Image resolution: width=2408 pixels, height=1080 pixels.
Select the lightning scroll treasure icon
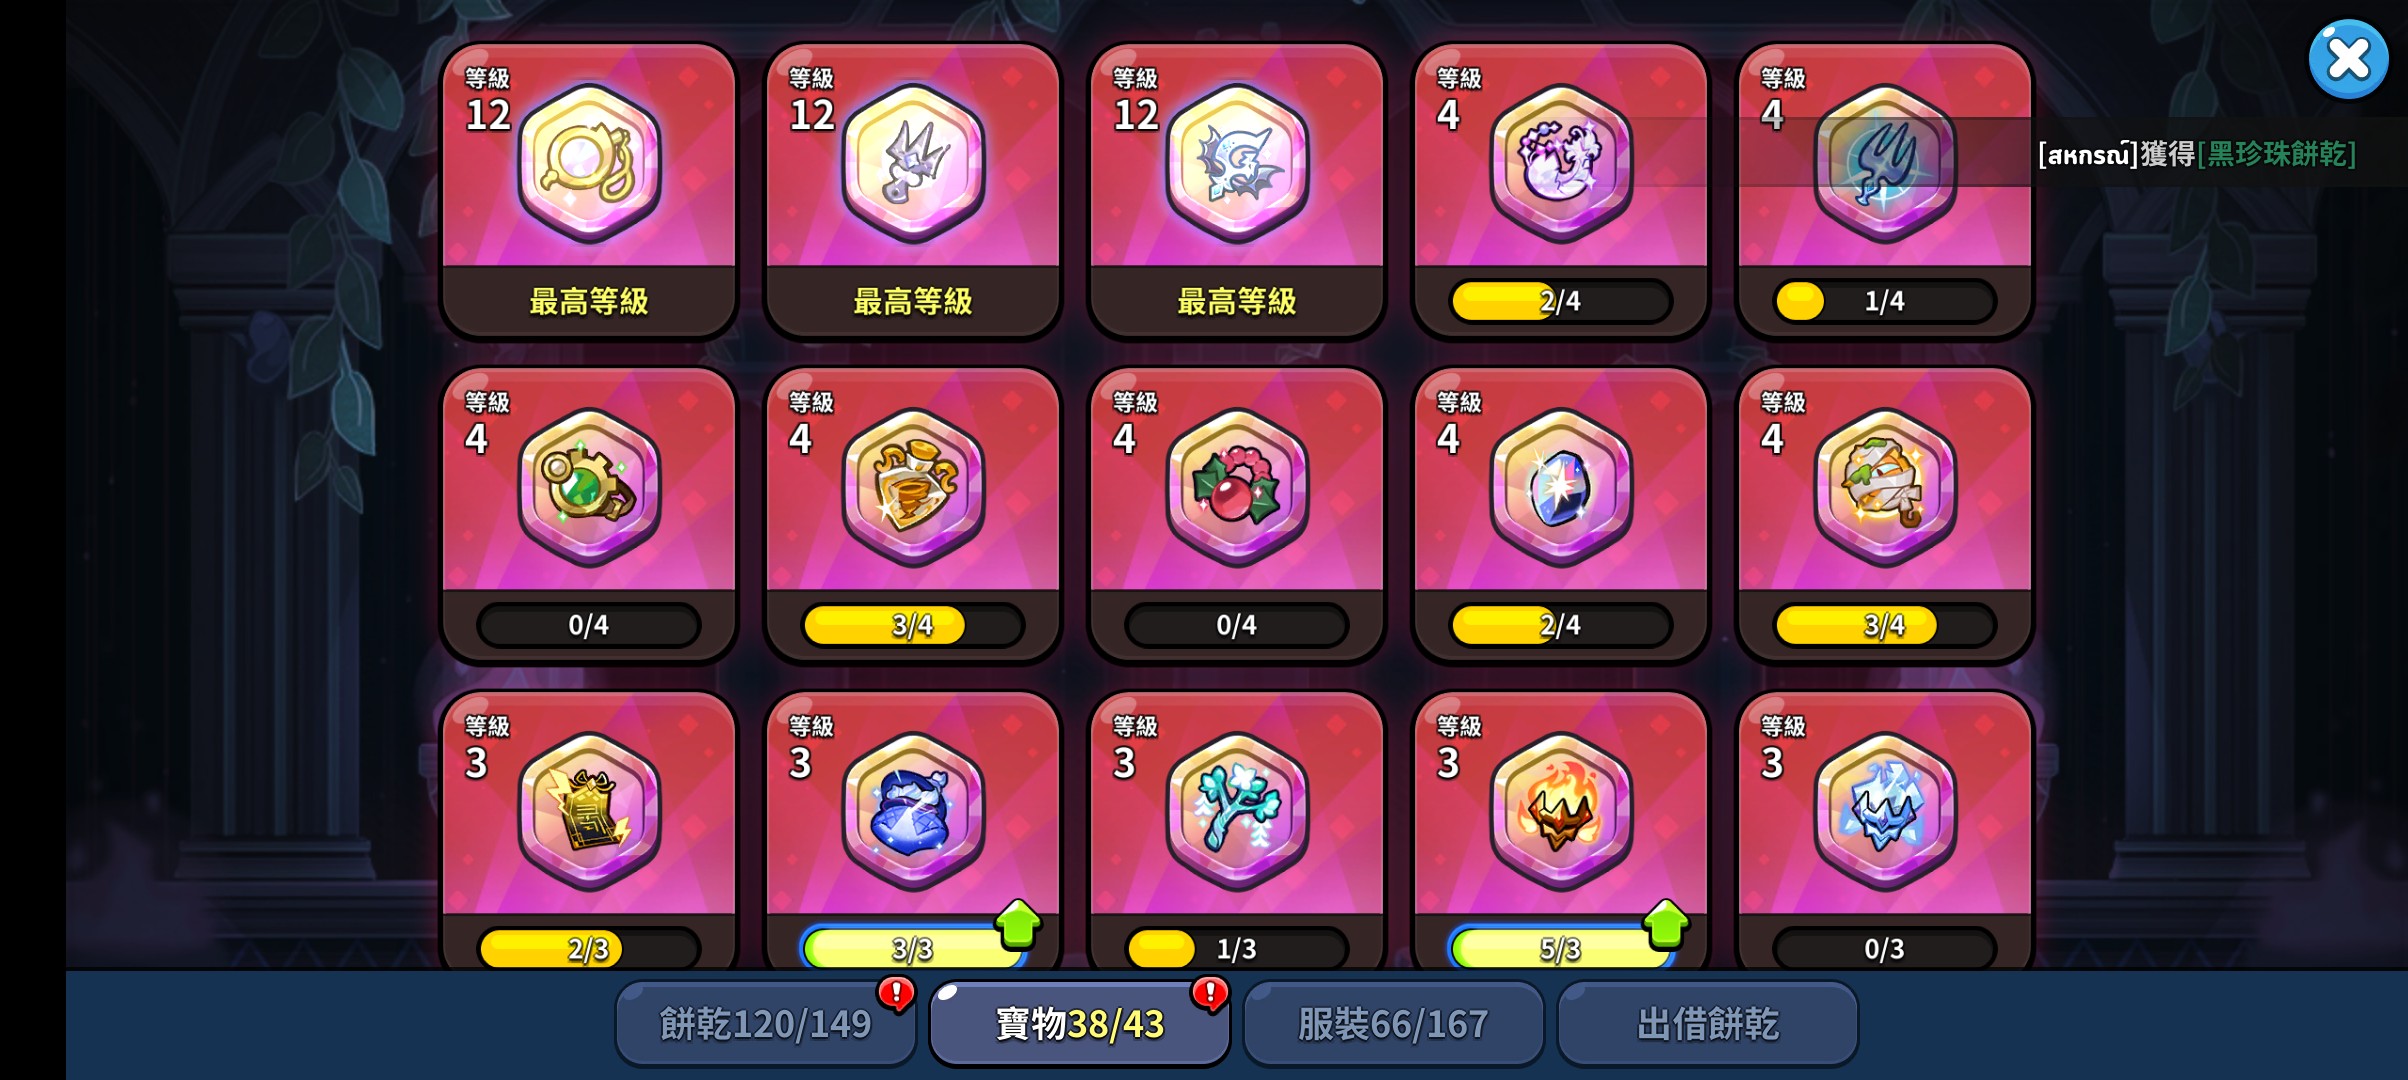[589, 811]
